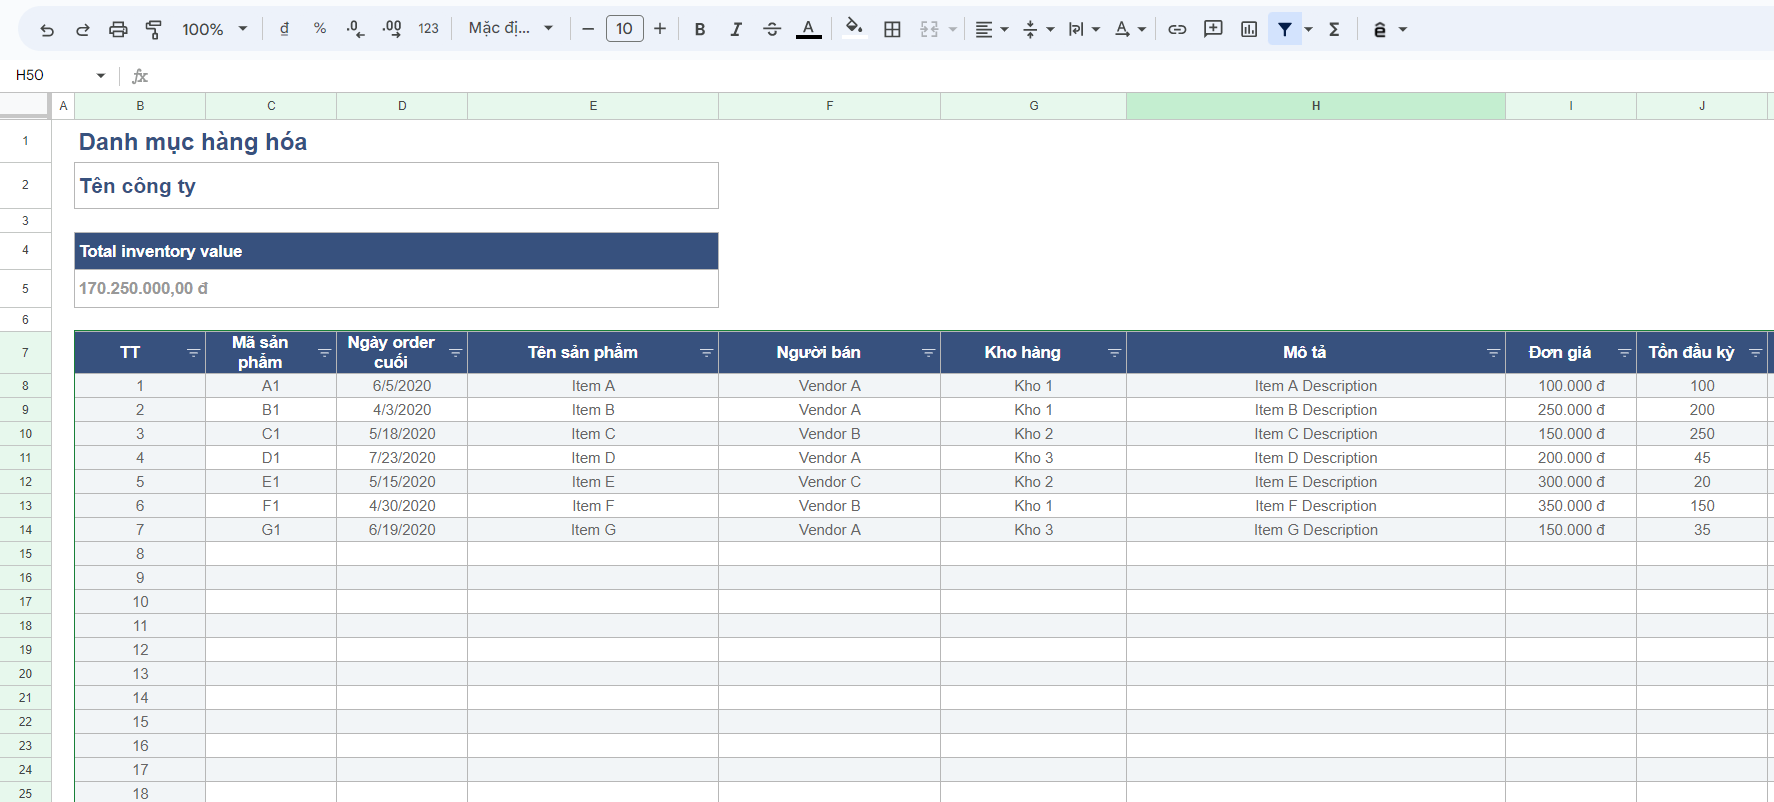Screen dimensions: 1774x802
Task: Click the font size field showing 10
Action: coord(624,29)
